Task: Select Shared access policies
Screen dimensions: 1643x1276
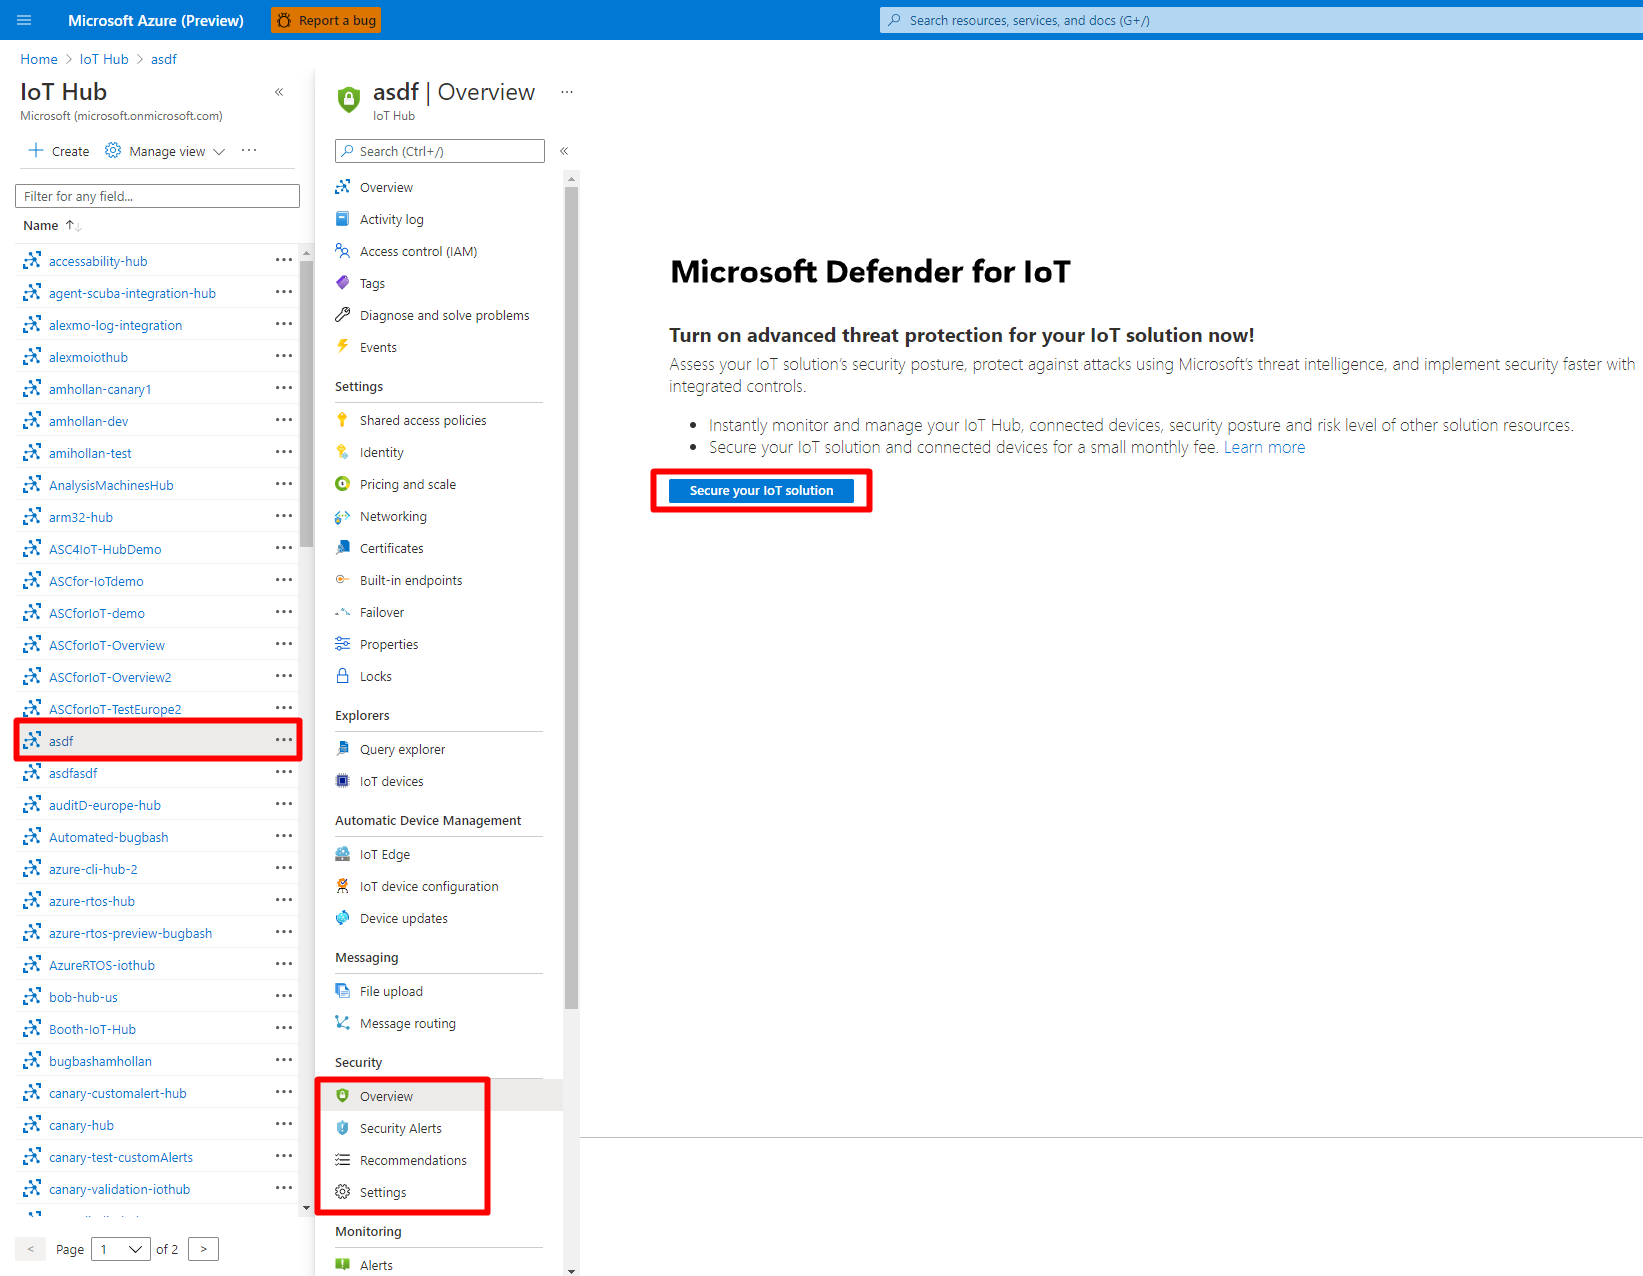Action: (x=423, y=420)
